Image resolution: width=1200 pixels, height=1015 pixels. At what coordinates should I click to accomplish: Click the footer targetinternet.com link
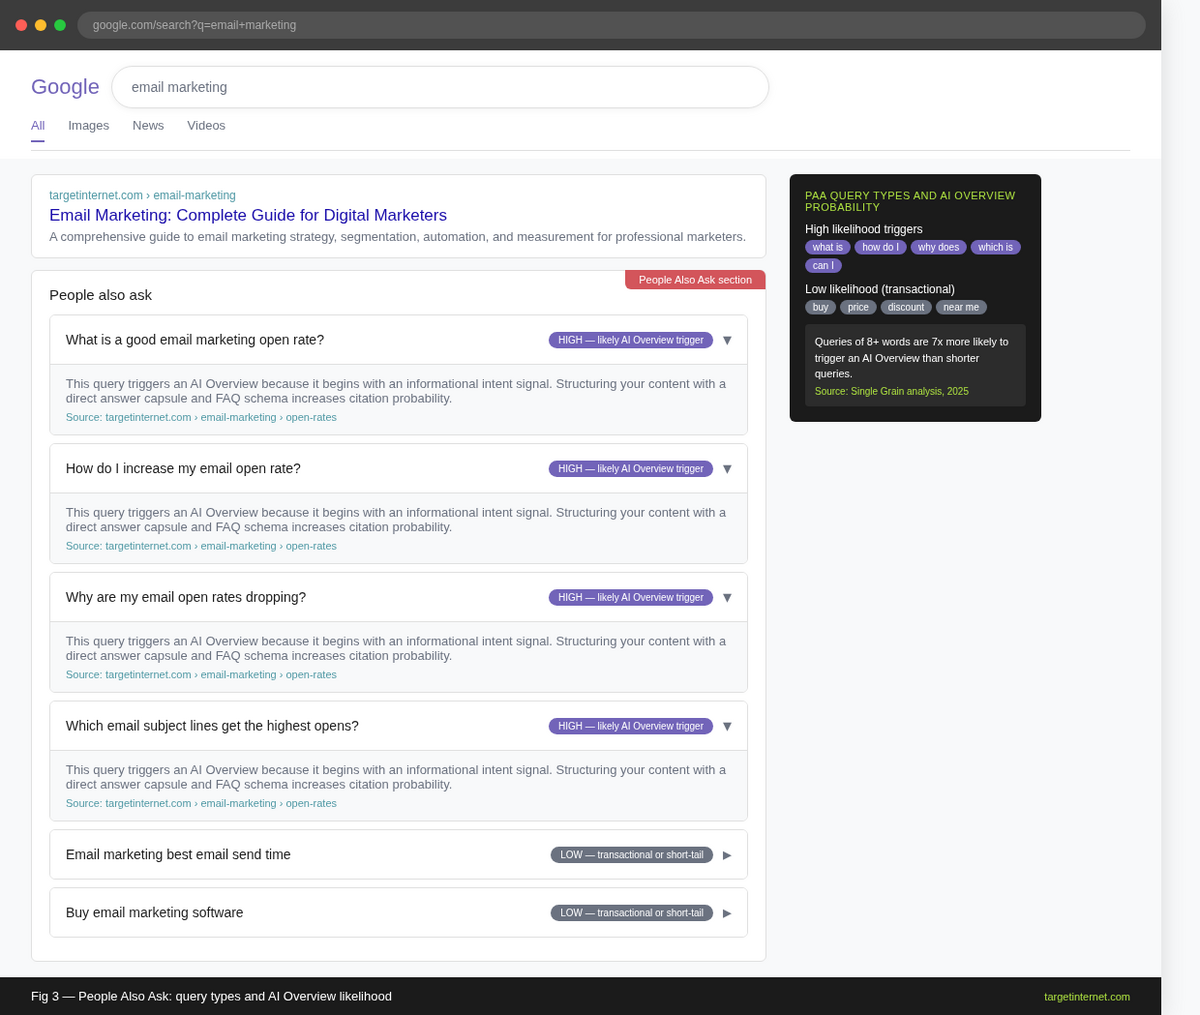coord(1086,996)
